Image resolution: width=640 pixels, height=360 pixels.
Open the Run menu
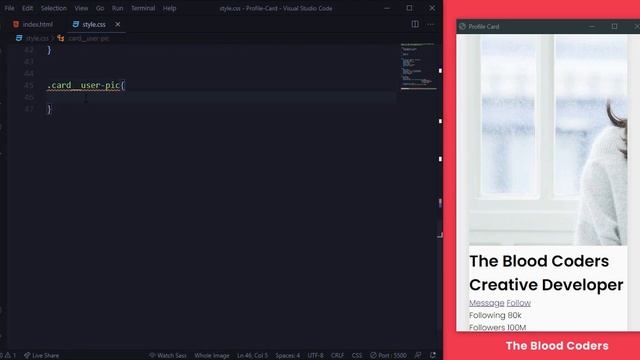coord(118,8)
